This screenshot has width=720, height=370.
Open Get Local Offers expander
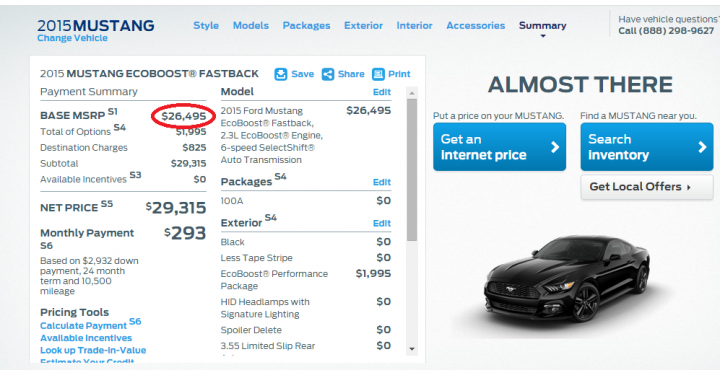647,187
